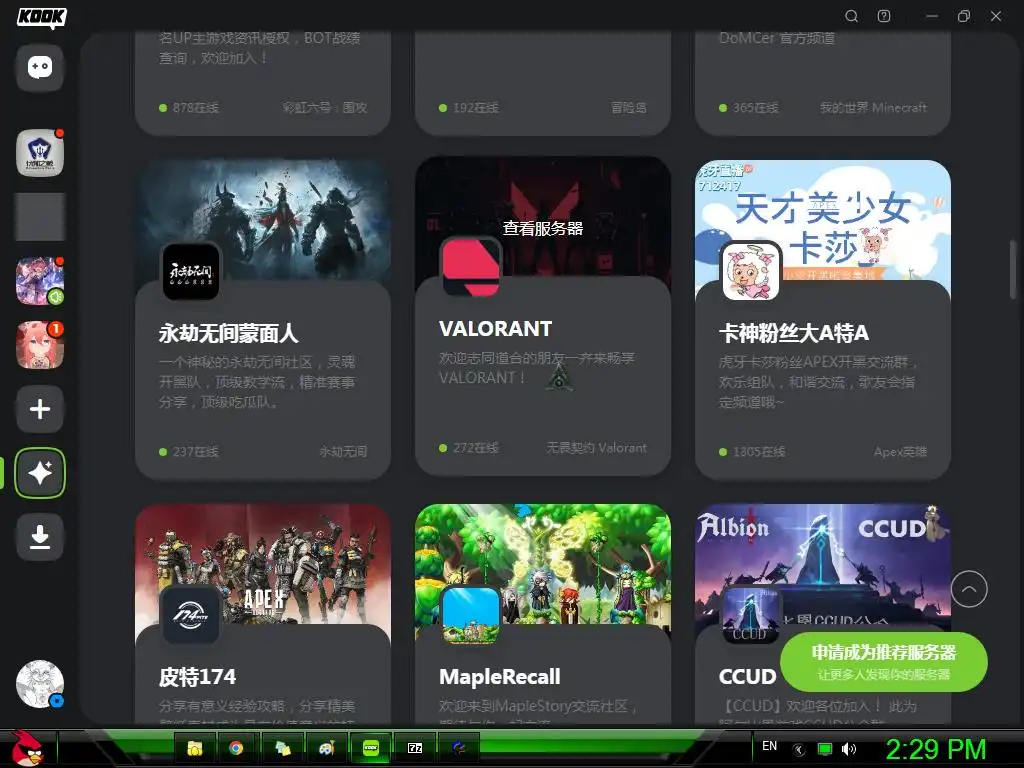Click 申请成为推荐服务器 green button
Image resolution: width=1024 pixels, height=768 pixels.
point(884,662)
